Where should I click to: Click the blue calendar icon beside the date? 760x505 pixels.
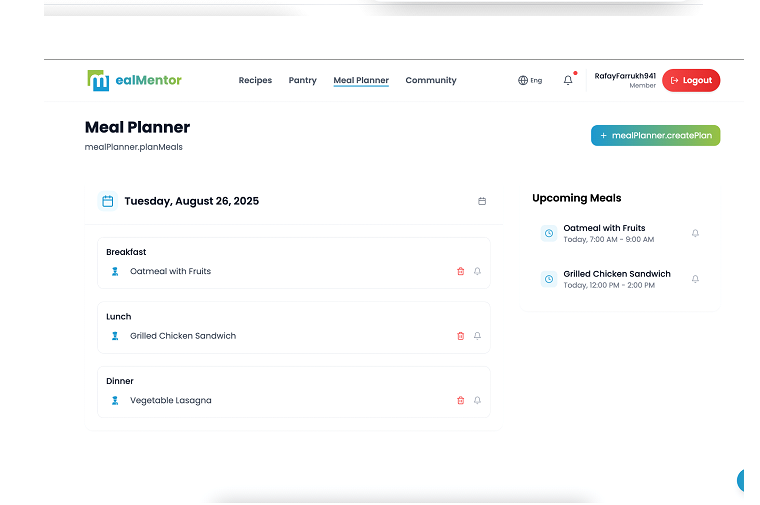[x=107, y=201]
